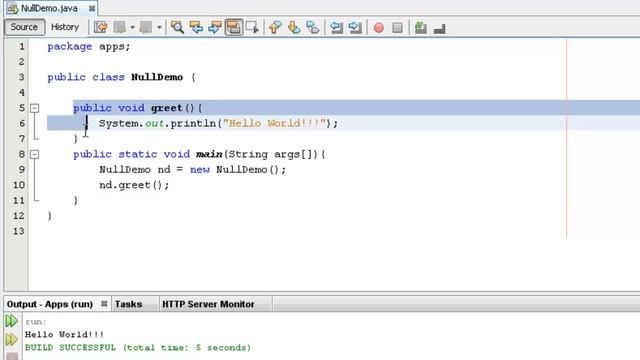
Task: Click 'println' on line 6
Action: (x=193, y=123)
